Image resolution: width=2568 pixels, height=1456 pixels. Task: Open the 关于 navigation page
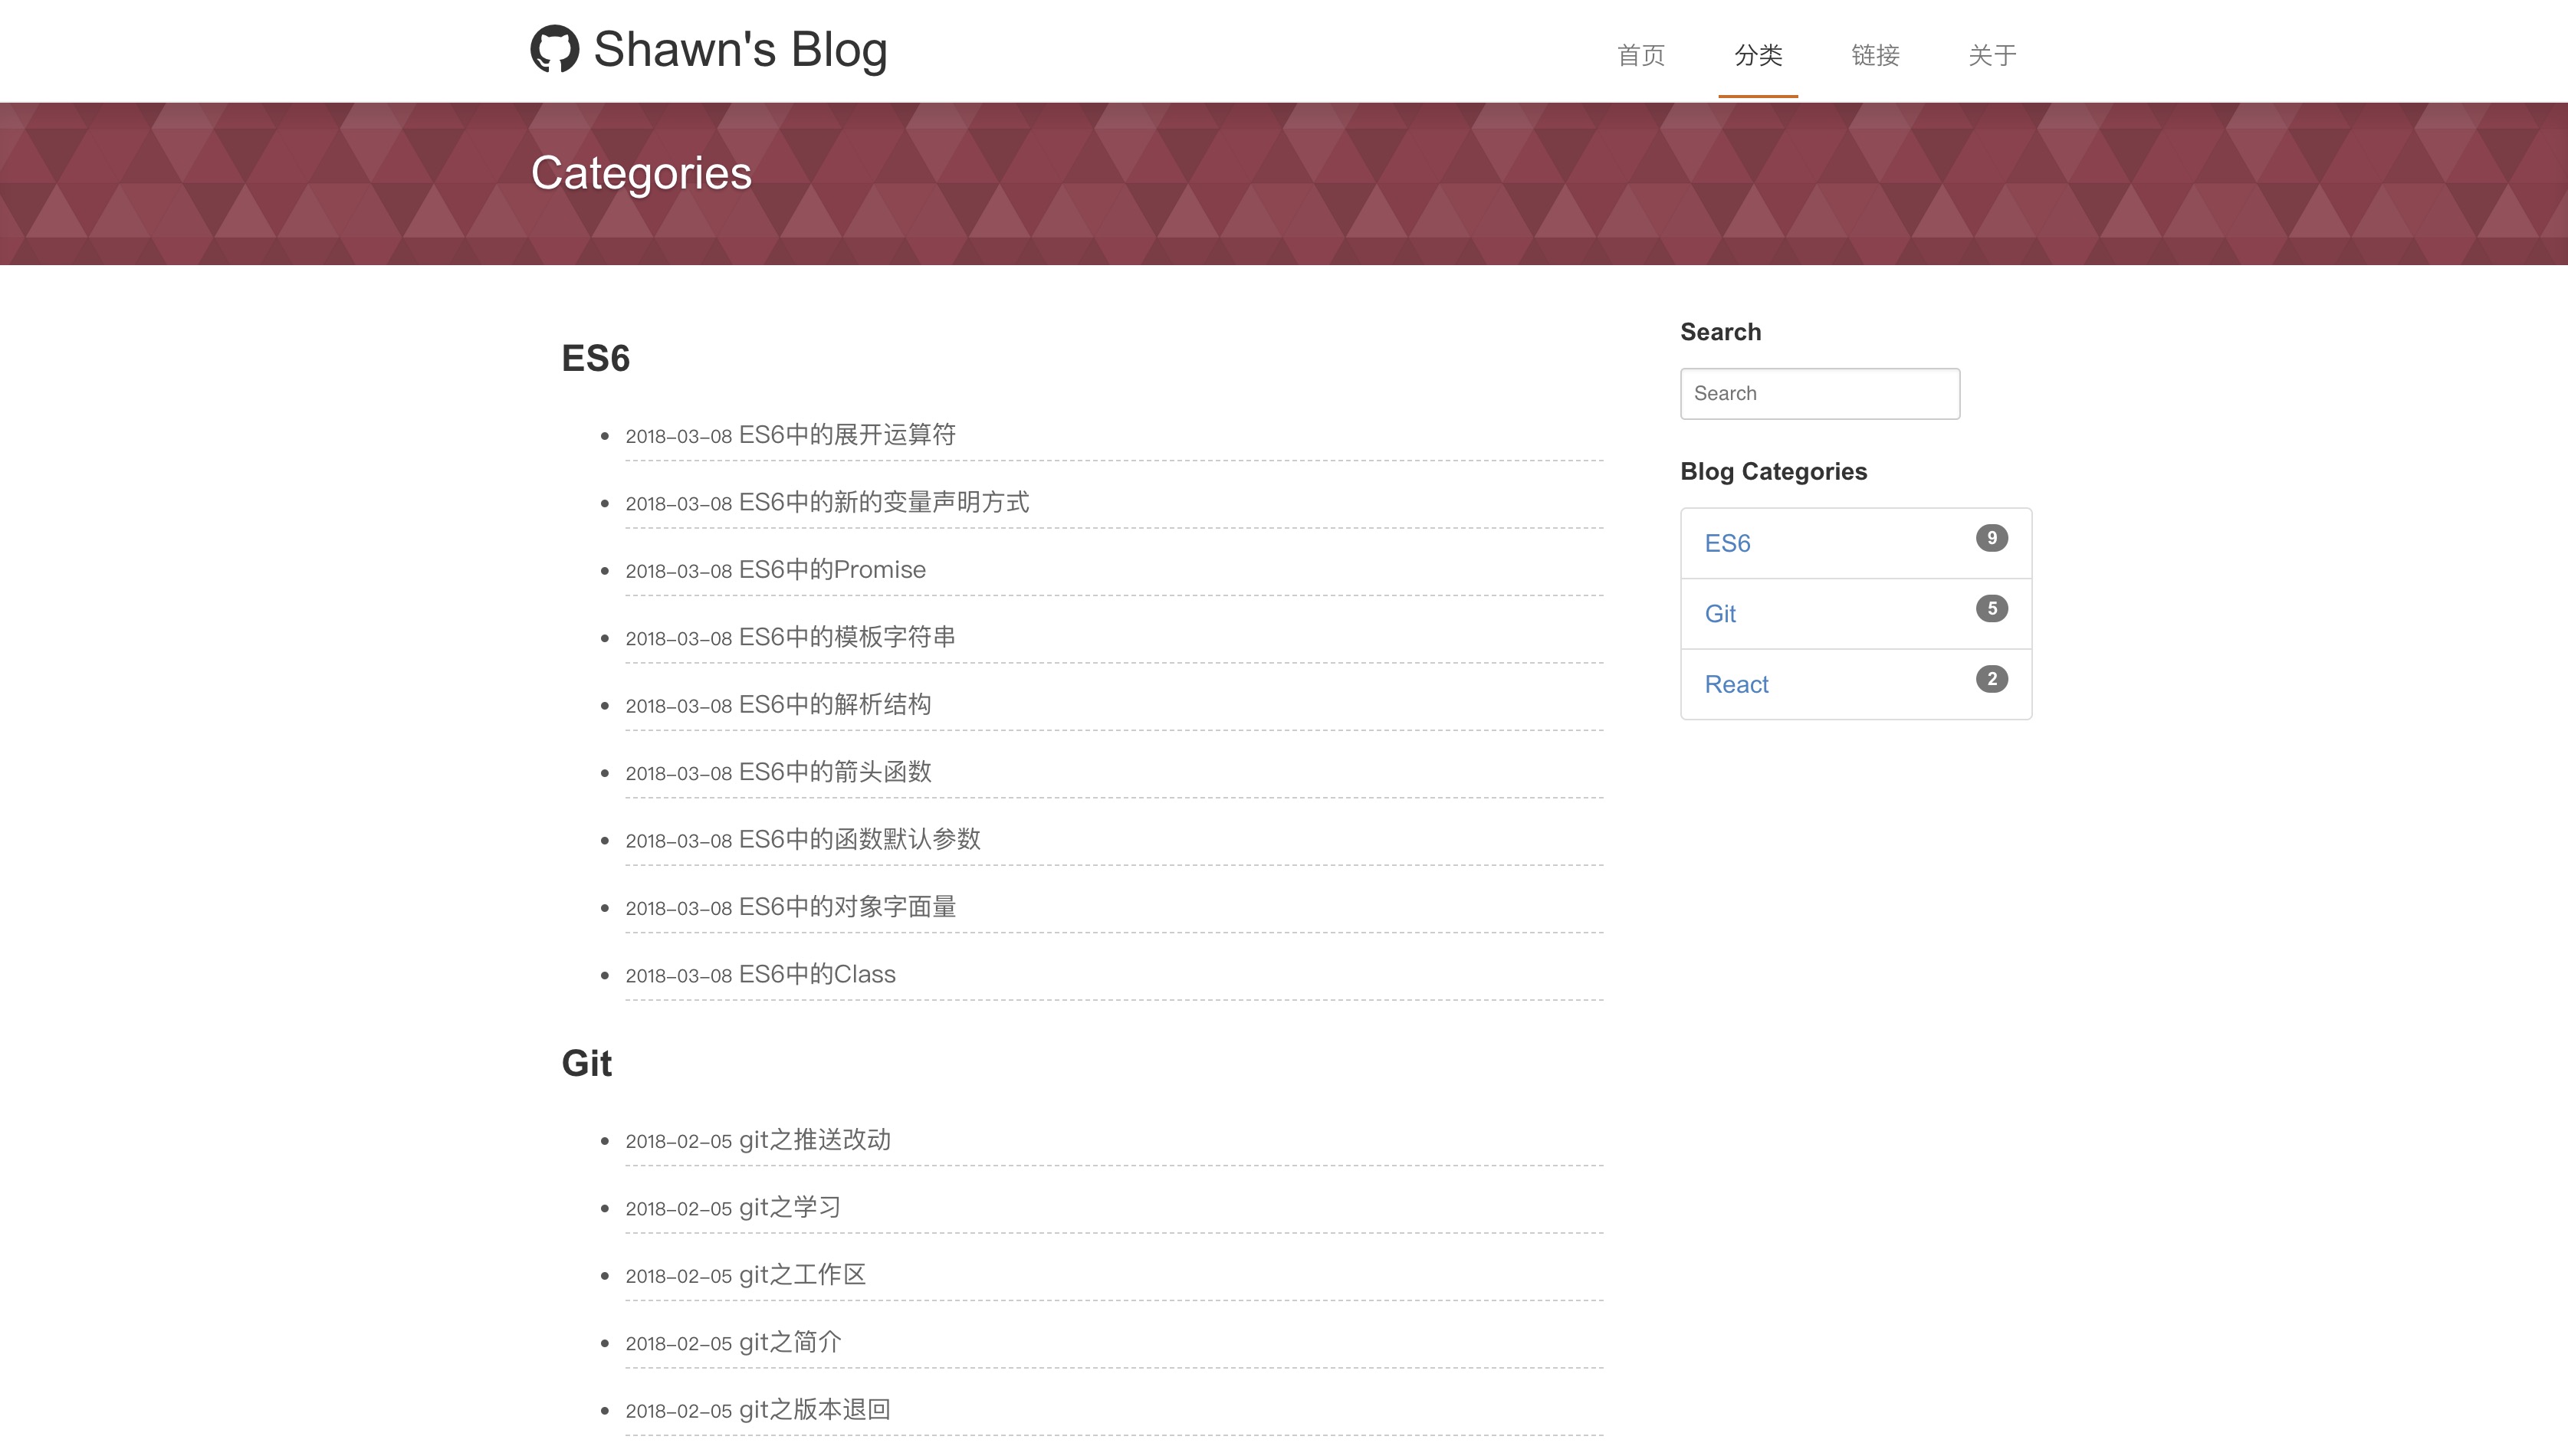pyautogui.click(x=1992, y=55)
